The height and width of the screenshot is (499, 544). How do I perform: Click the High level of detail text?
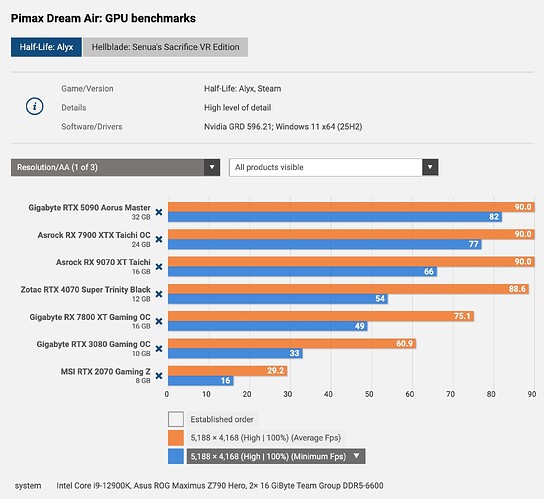237,108
